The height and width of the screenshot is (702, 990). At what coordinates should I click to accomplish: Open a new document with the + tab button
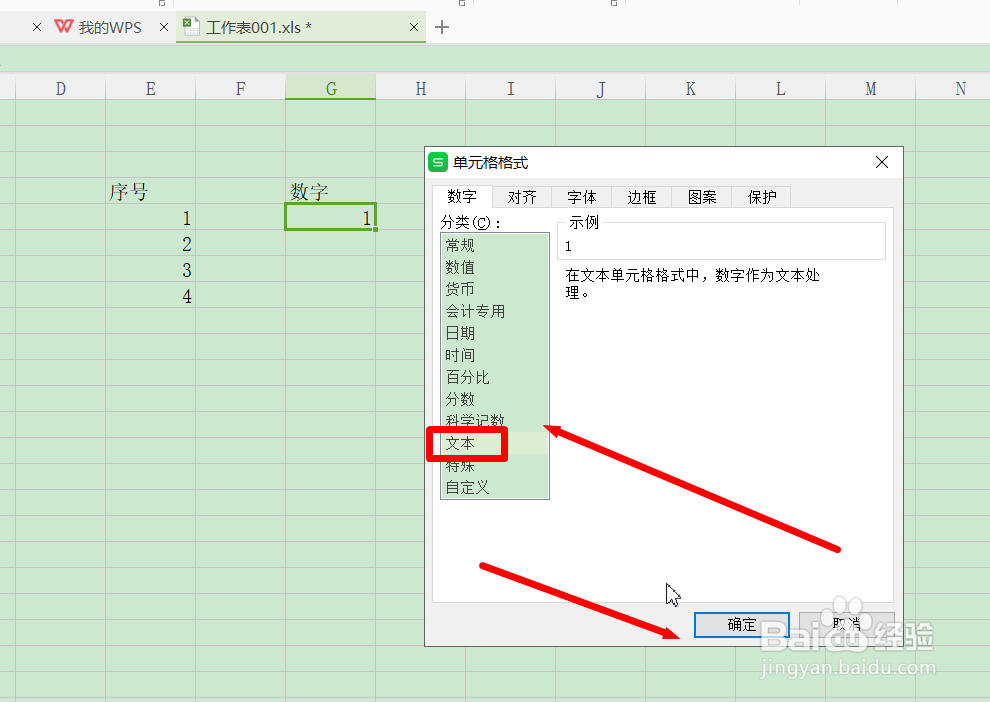[x=441, y=28]
